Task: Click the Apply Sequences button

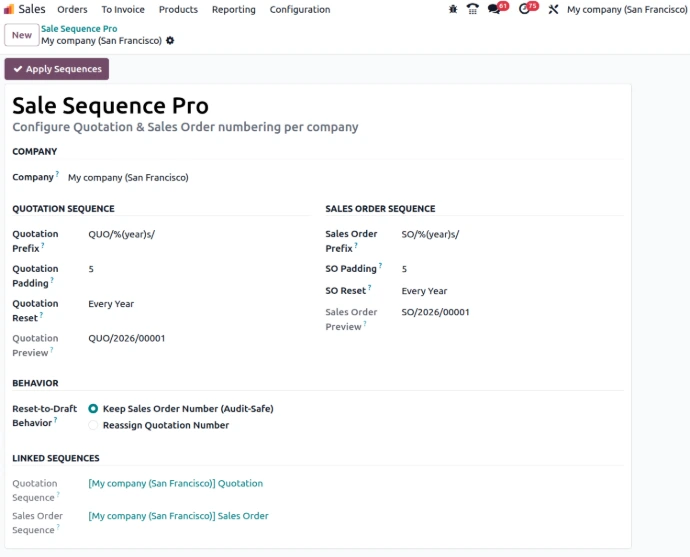Action: (x=57, y=69)
